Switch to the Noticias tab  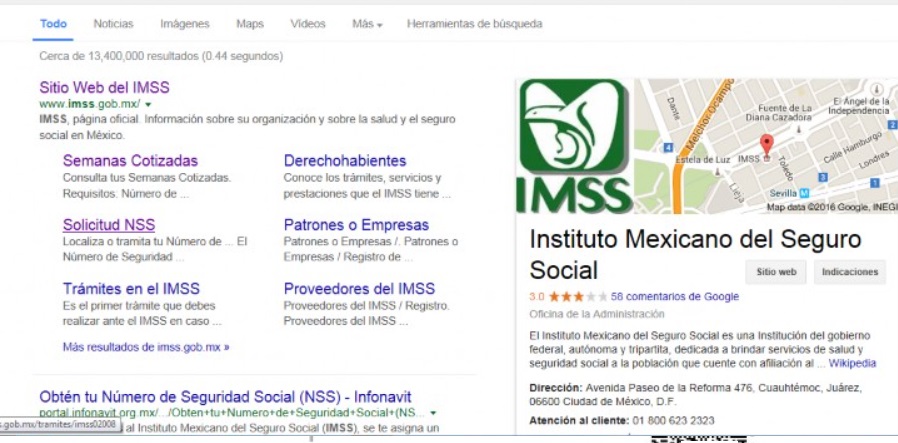click(x=113, y=23)
